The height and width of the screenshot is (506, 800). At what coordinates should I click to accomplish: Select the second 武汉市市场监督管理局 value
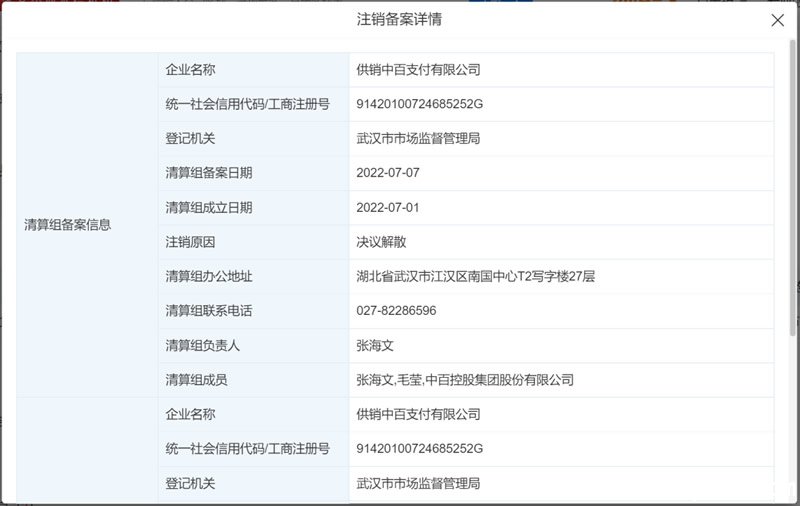418,483
